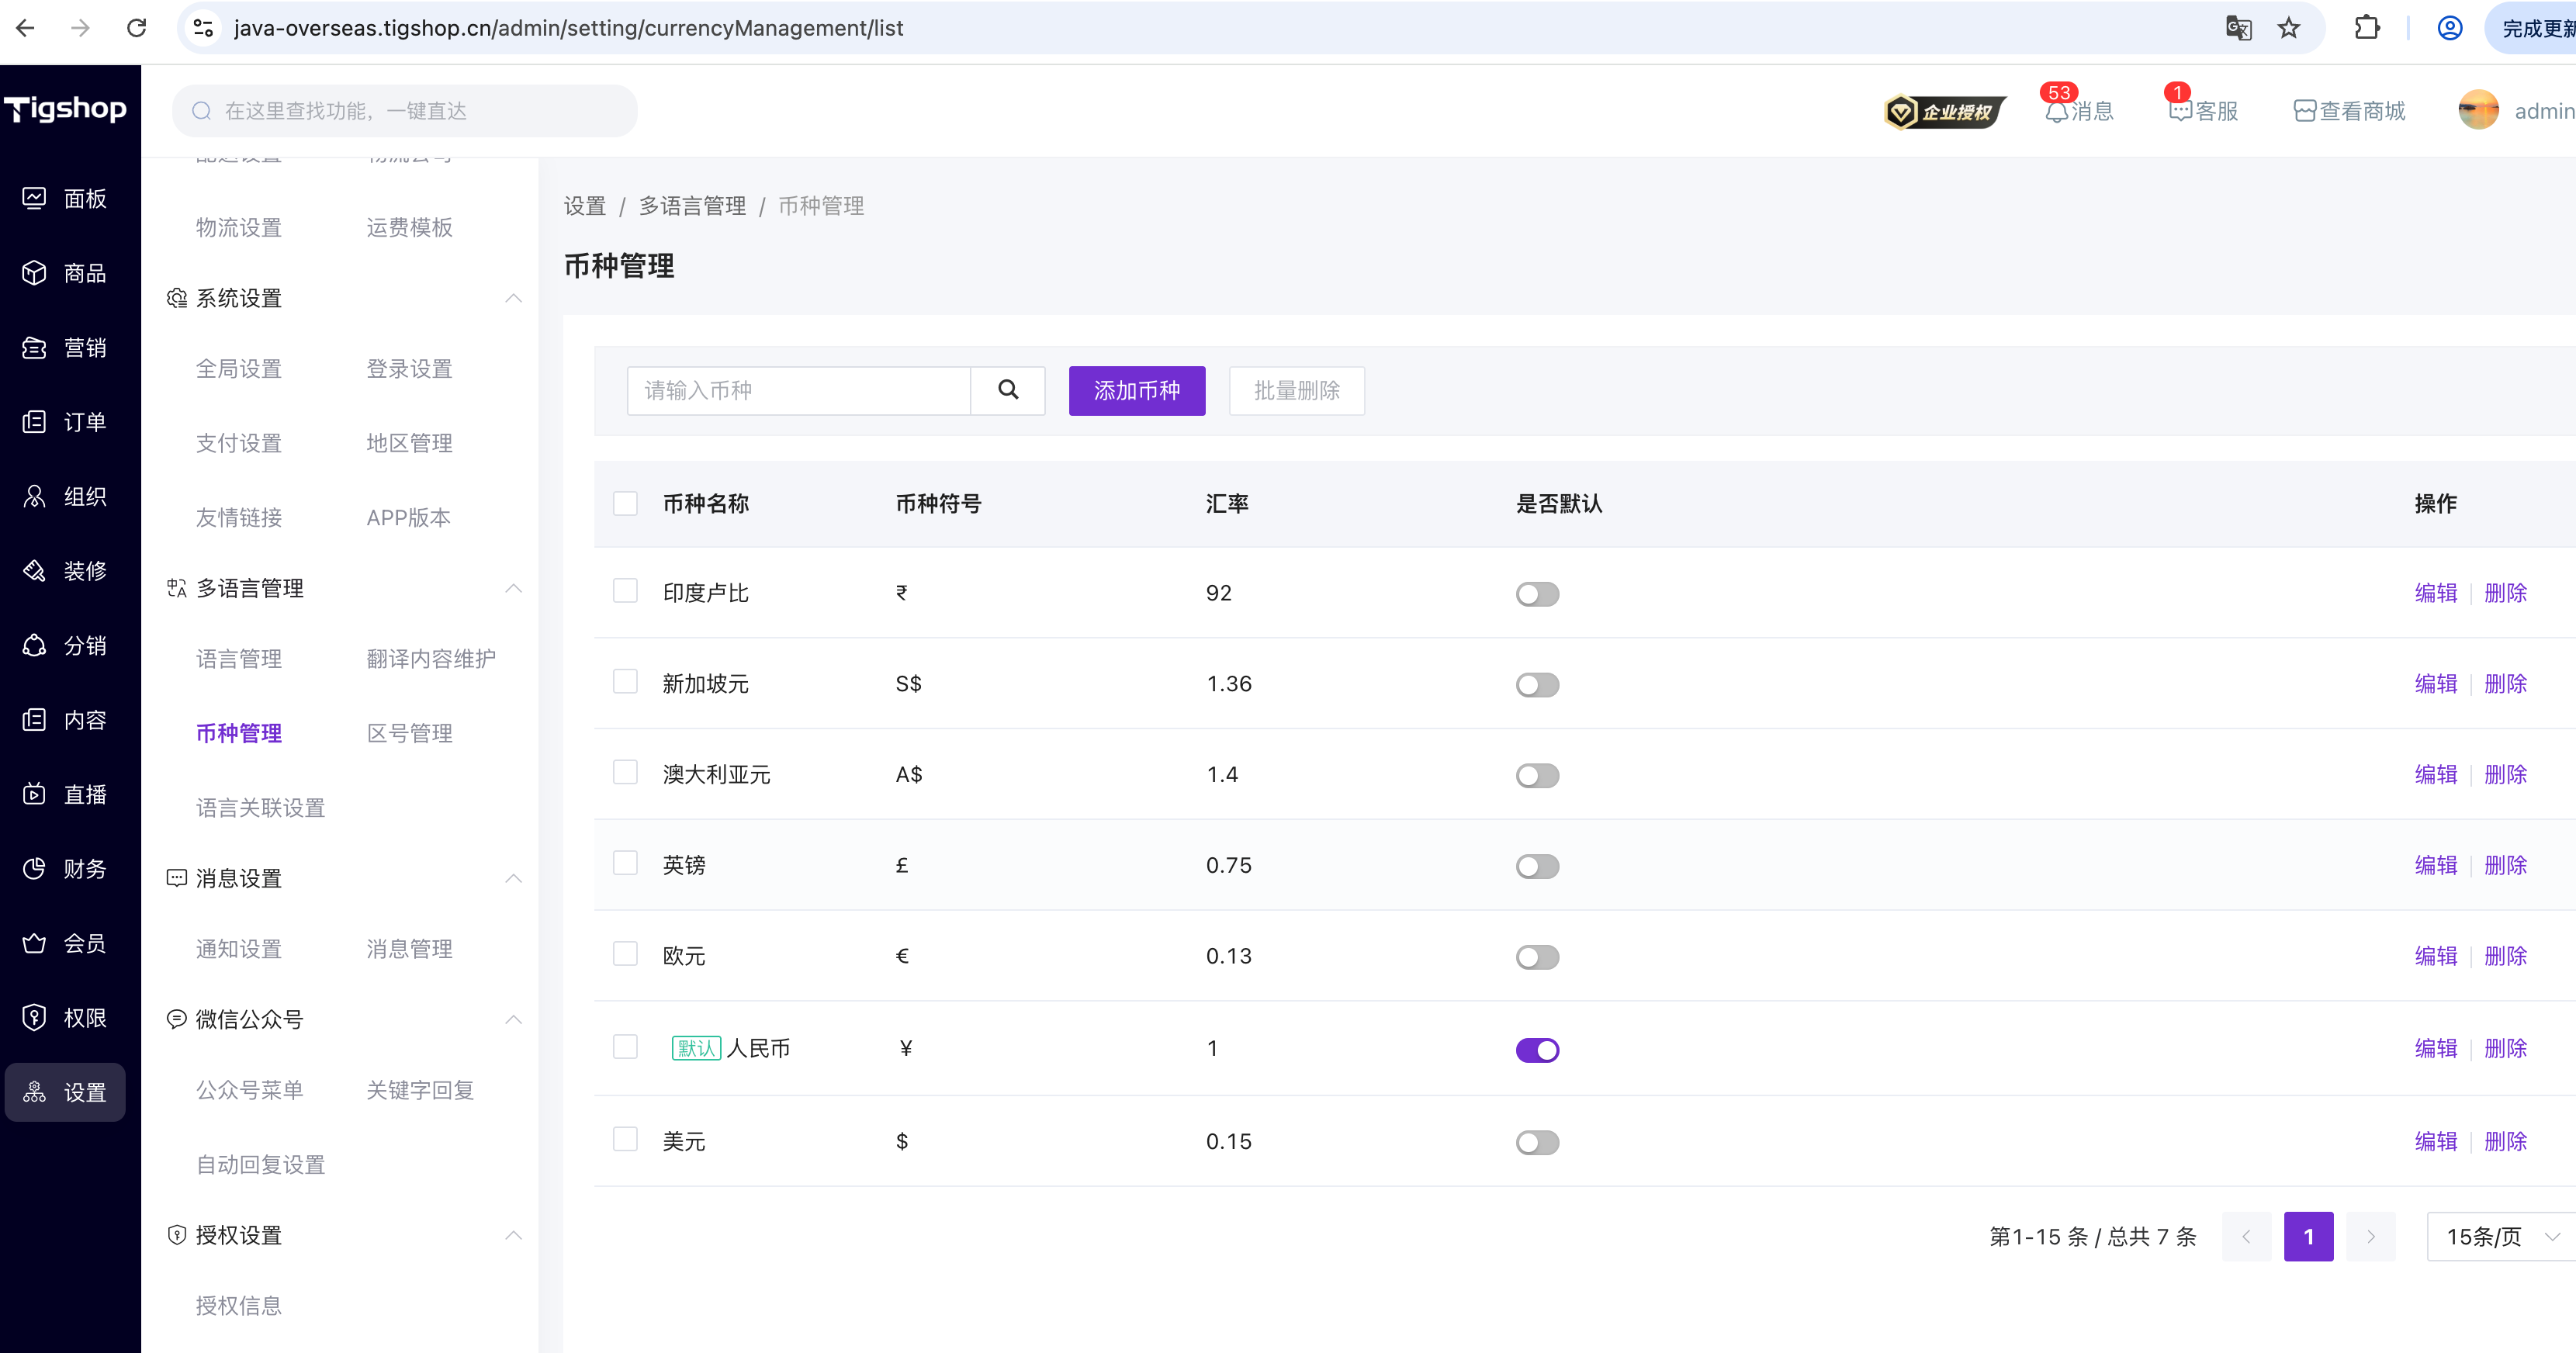This screenshot has width=2576, height=1353.
Task: Open the 会员 members icon
Action: coord(34,943)
